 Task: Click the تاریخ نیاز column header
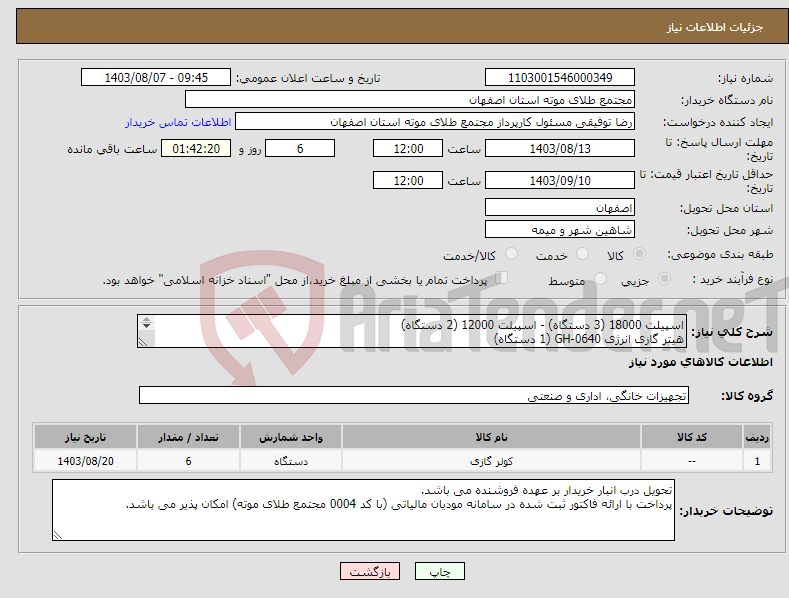(x=85, y=437)
